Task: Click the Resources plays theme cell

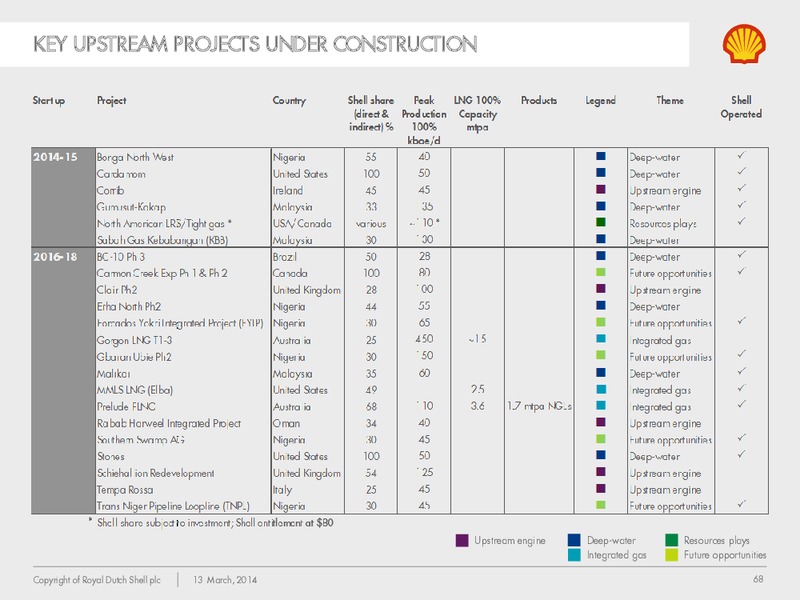Action: click(663, 224)
